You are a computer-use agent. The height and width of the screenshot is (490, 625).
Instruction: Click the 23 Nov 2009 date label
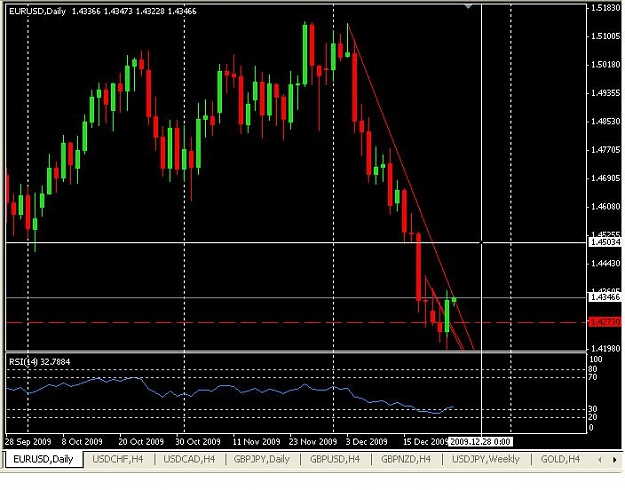pos(313,442)
